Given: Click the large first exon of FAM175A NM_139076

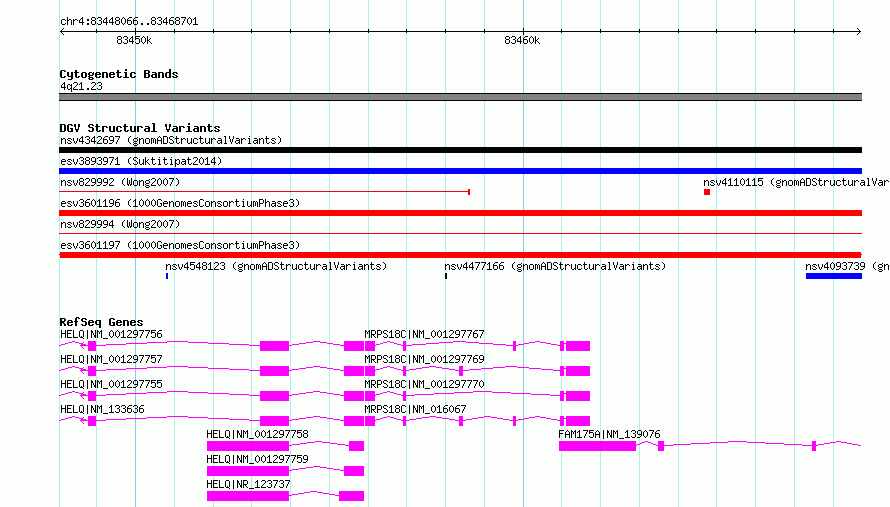Looking at the screenshot, I should pos(597,446).
